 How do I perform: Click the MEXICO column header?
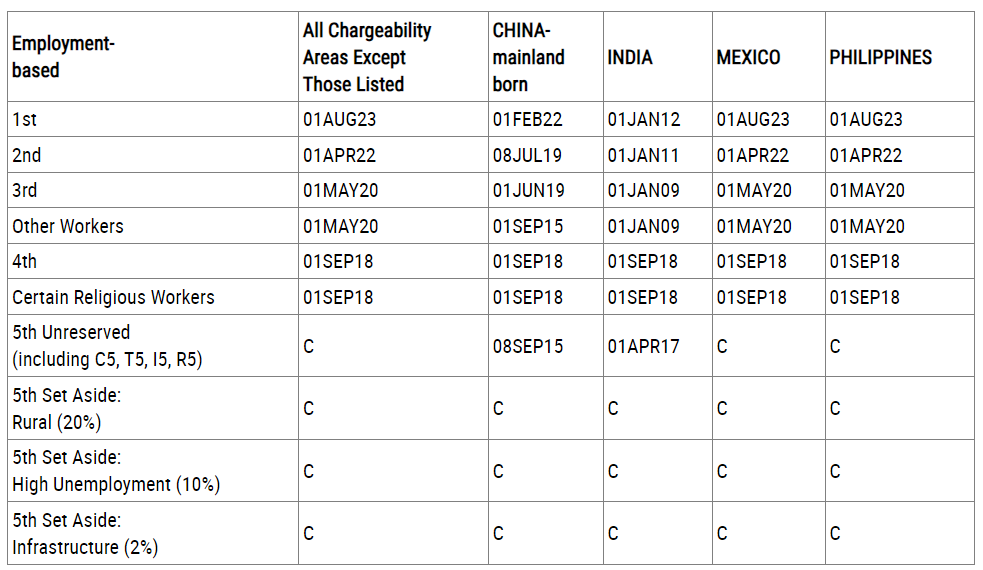(x=749, y=58)
